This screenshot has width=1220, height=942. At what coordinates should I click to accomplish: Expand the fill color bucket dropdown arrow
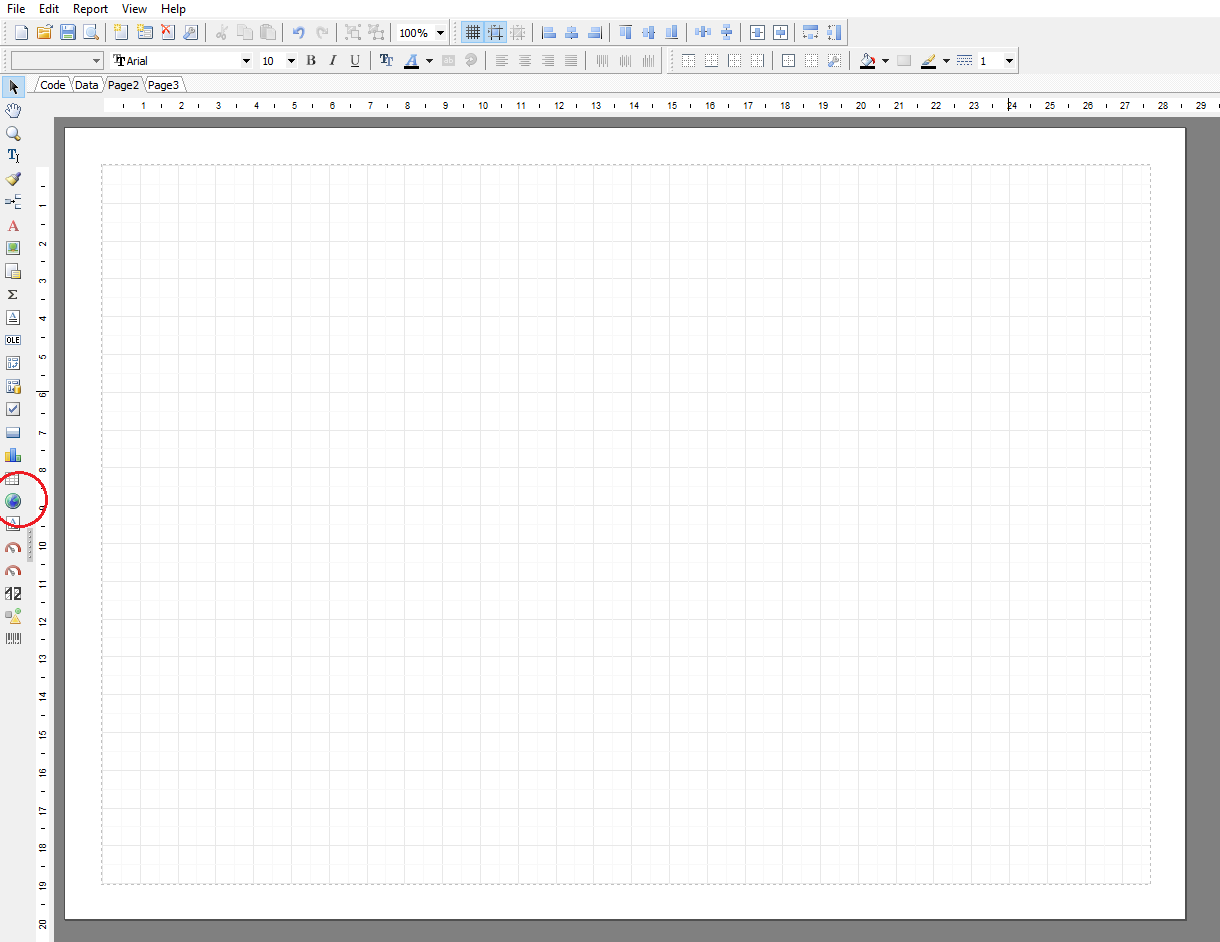(x=885, y=61)
